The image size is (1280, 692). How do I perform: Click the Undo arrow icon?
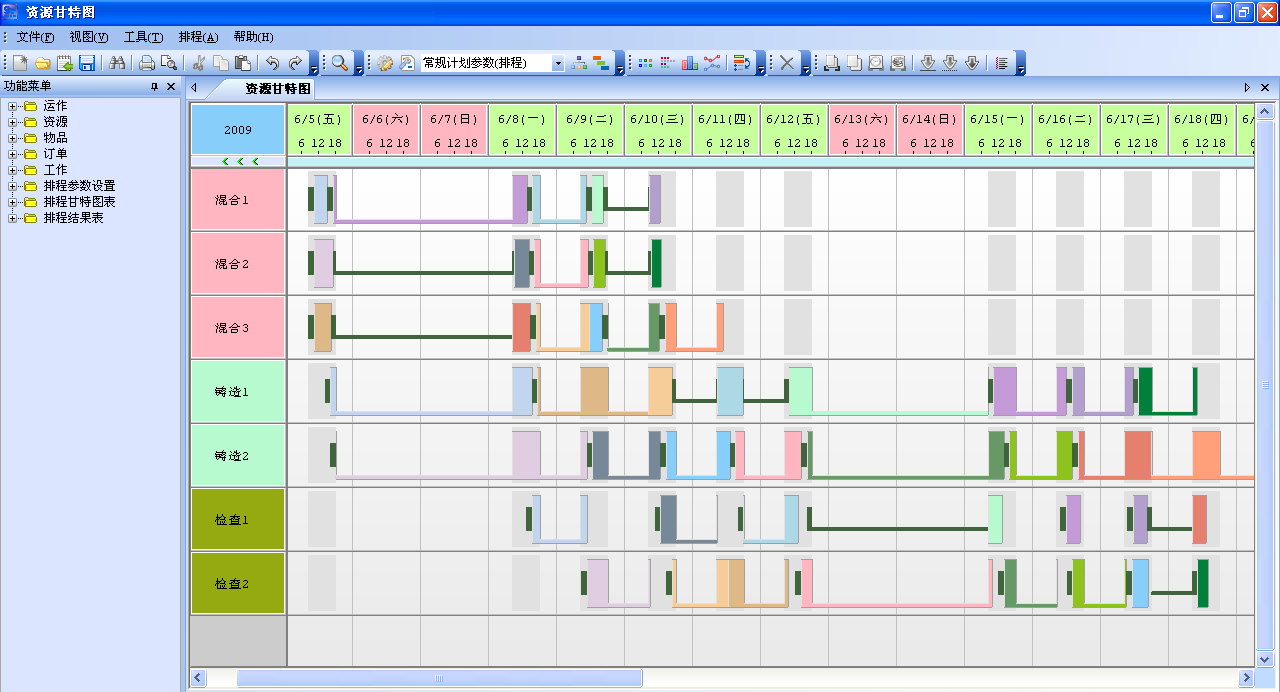pos(272,63)
